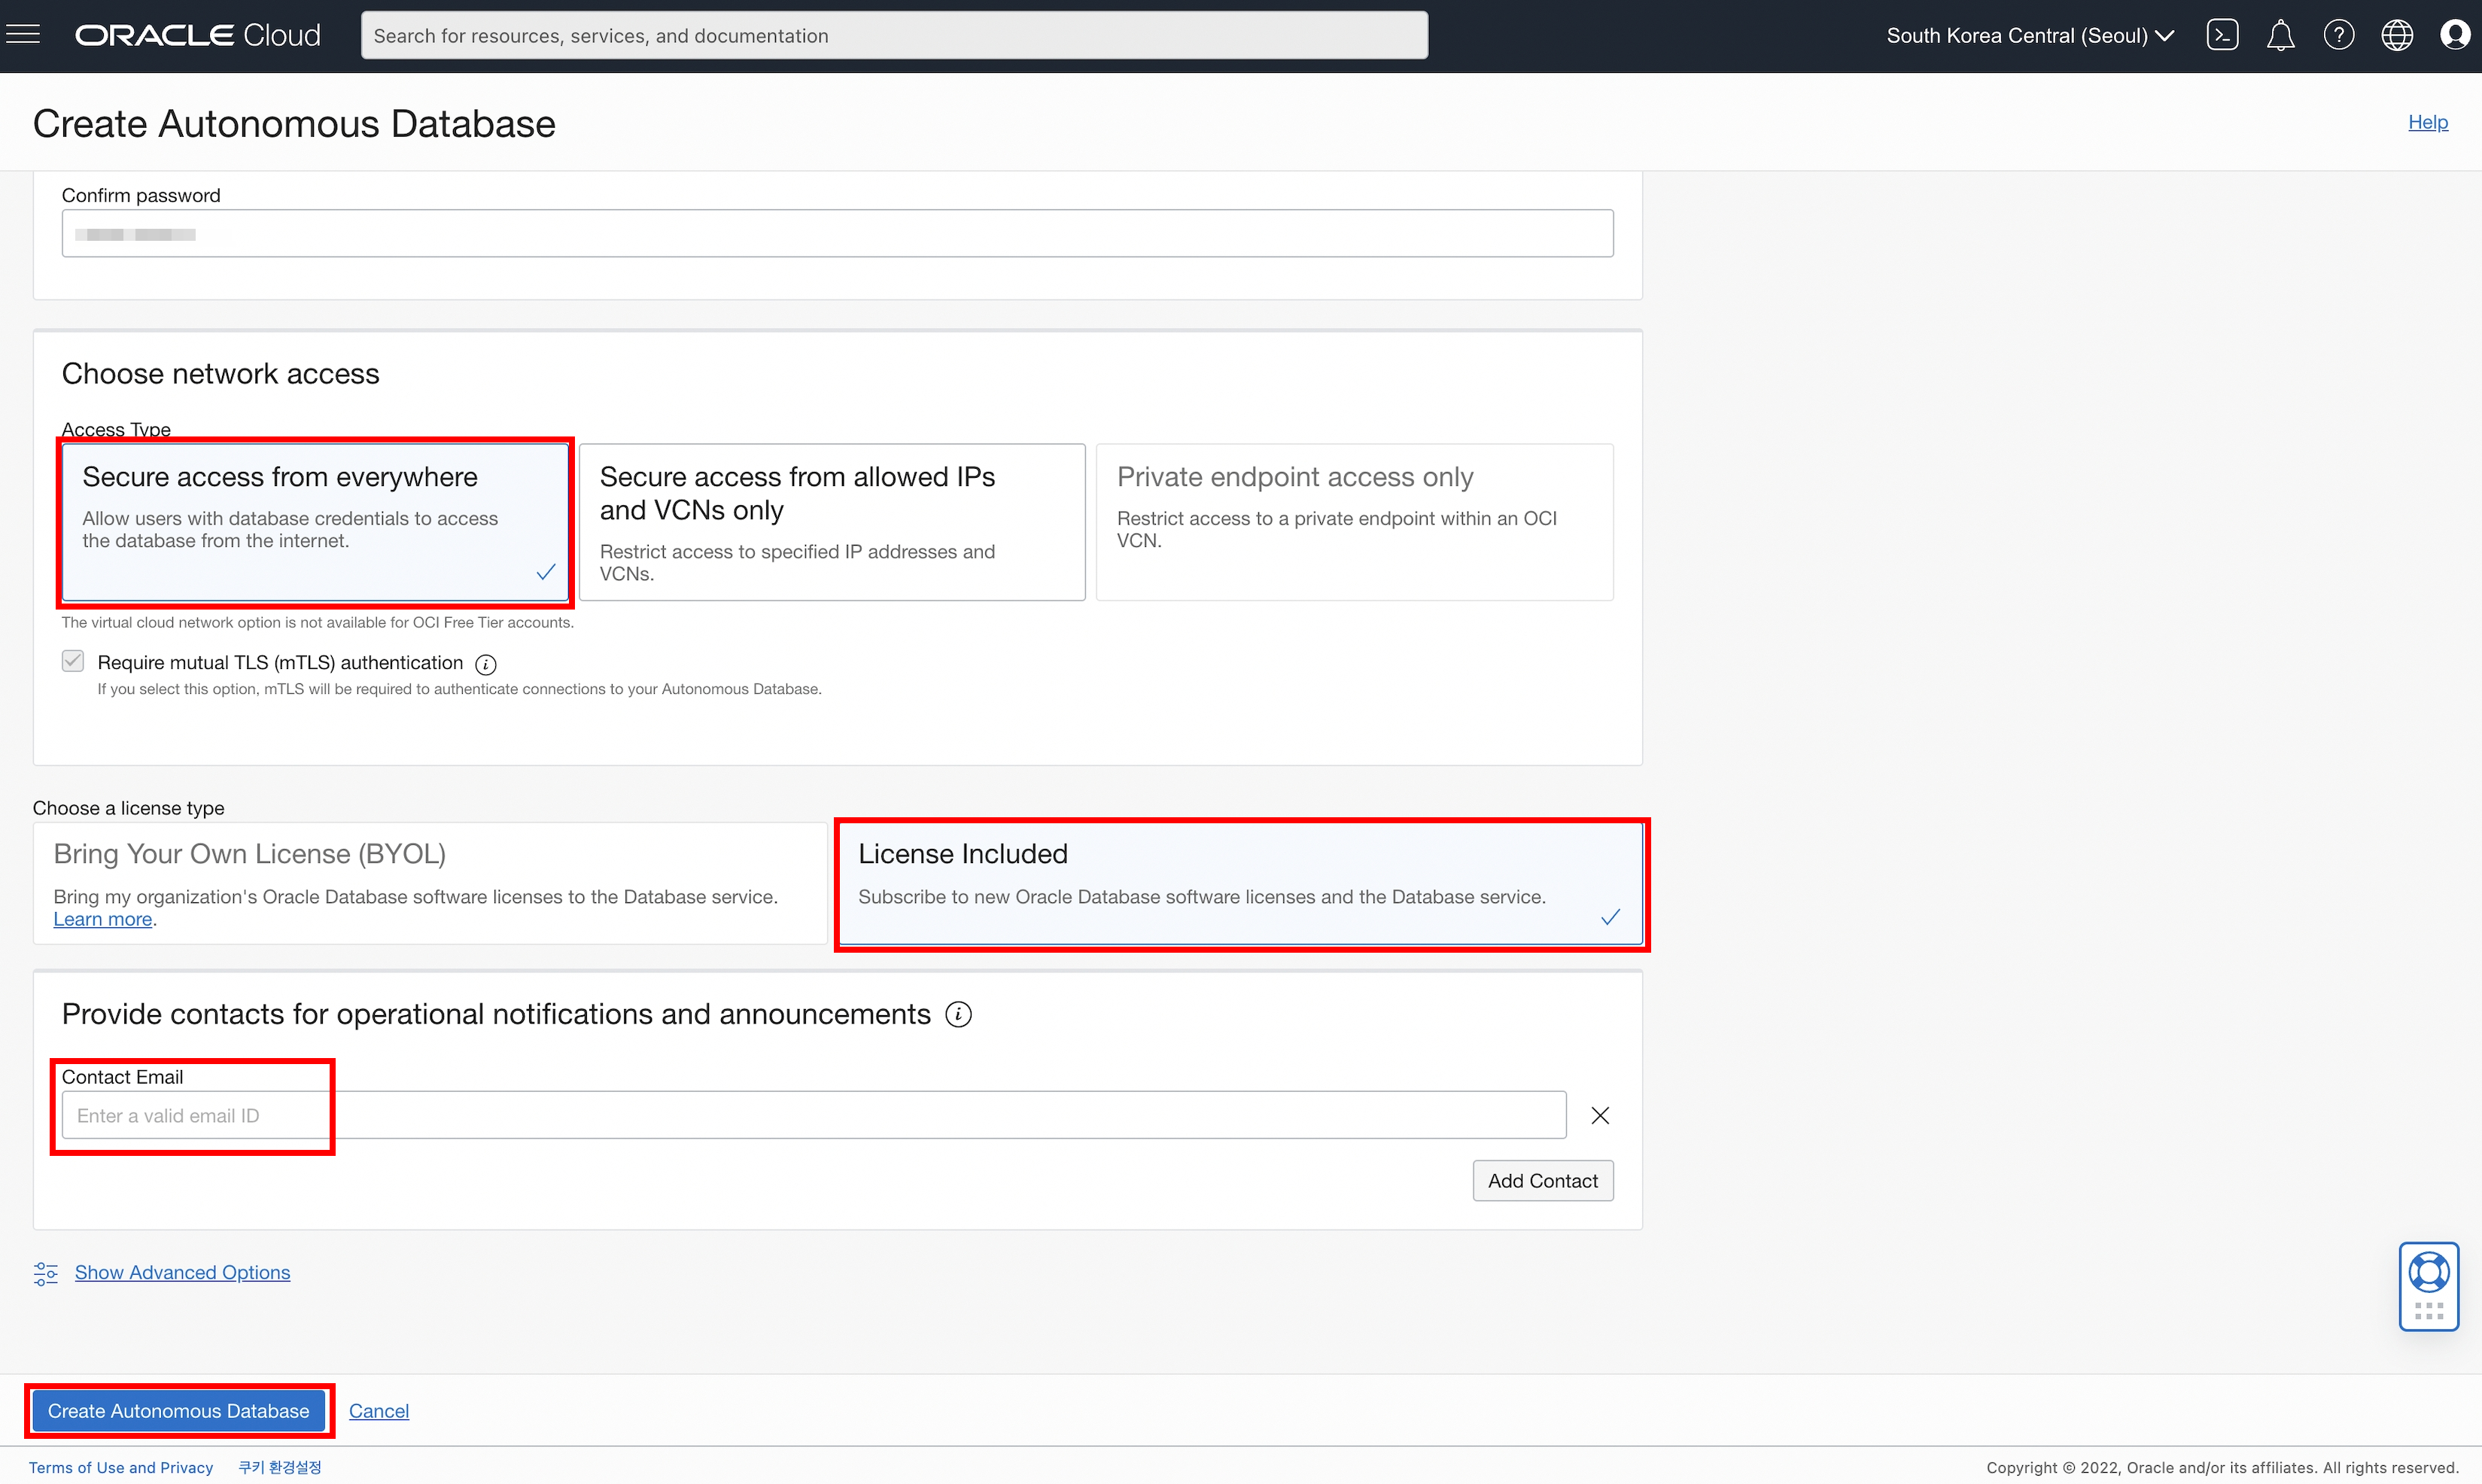
Task: Open the hamburger navigation menu
Action: click(x=23, y=35)
